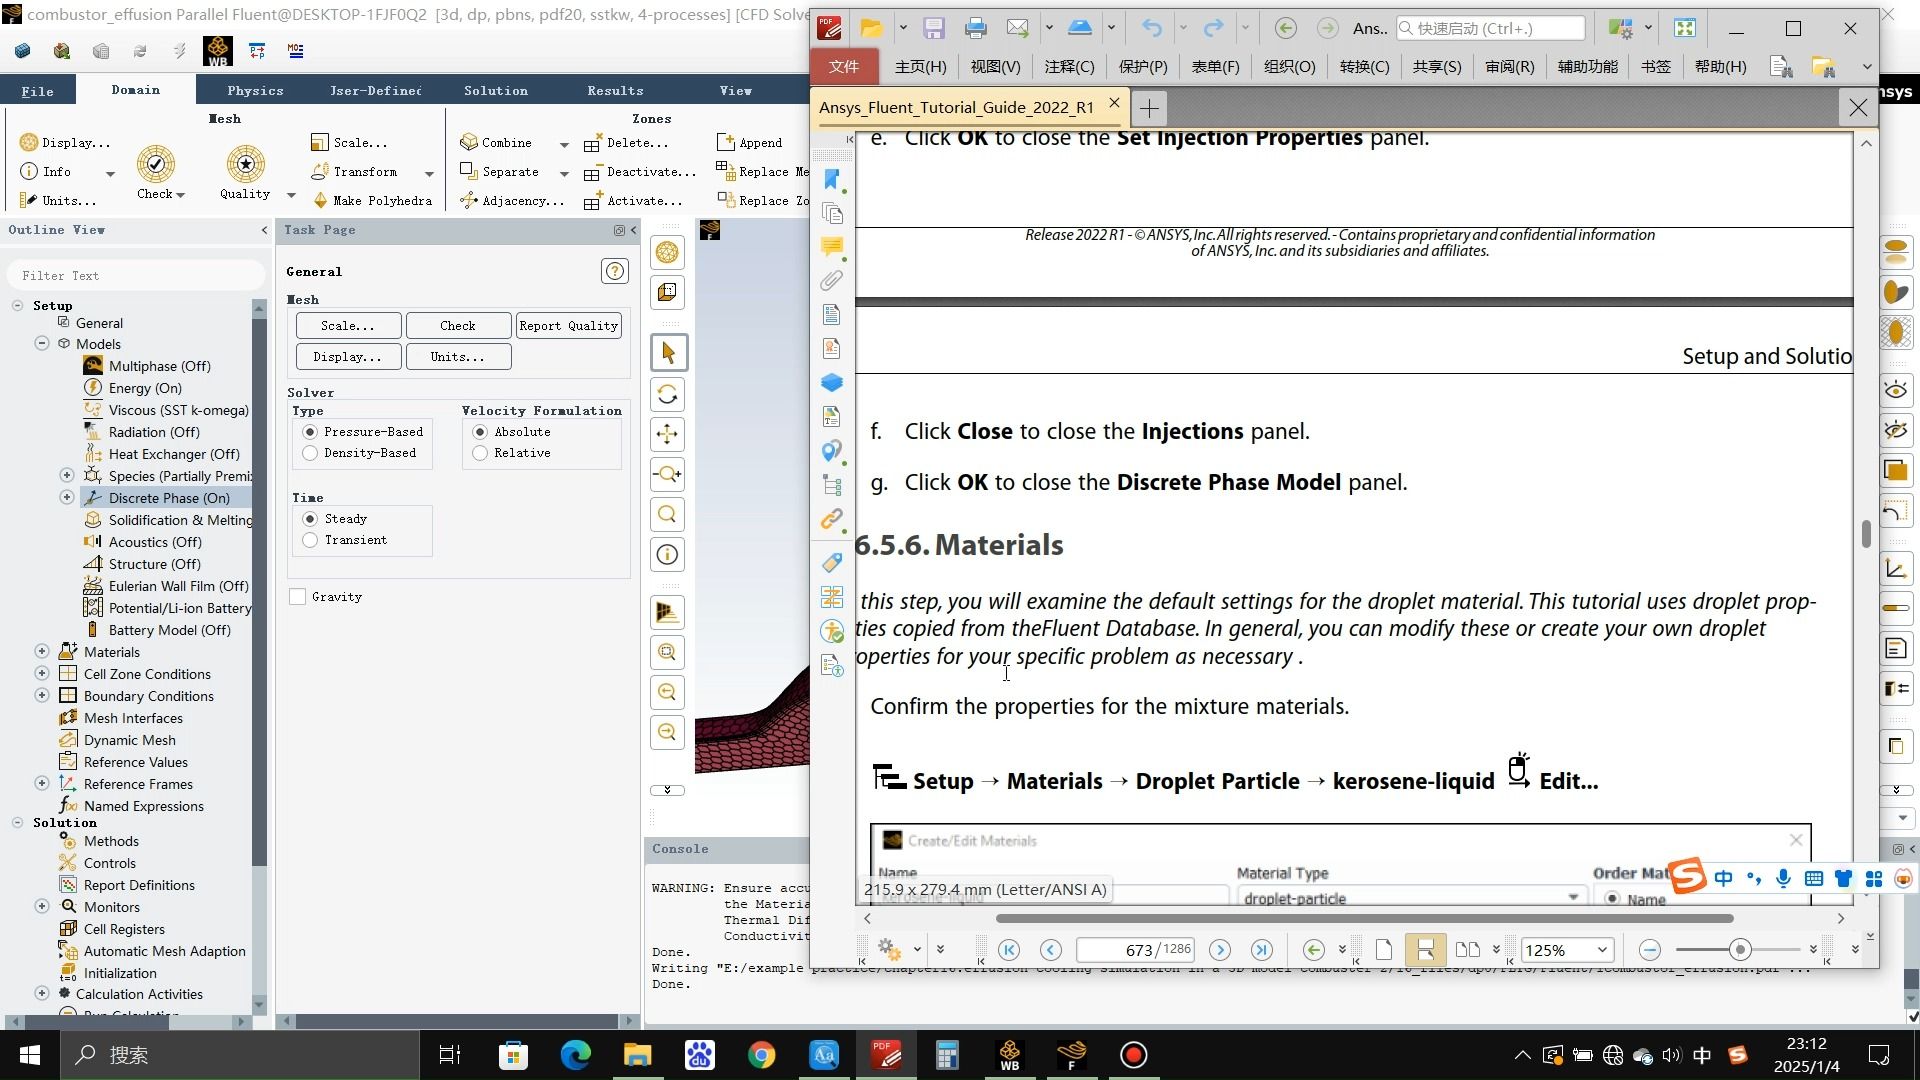Image resolution: width=1920 pixels, height=1080 pixels.
Task: Open 视图(V) menu in PDF reader
Action: tap(995, 67)
